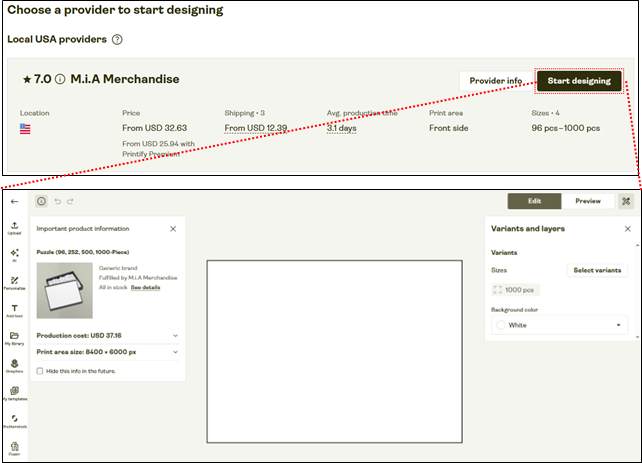Open My templates in the sidebar
The image size is (642, 463).
pyautogui.click(x=15, y=393)
